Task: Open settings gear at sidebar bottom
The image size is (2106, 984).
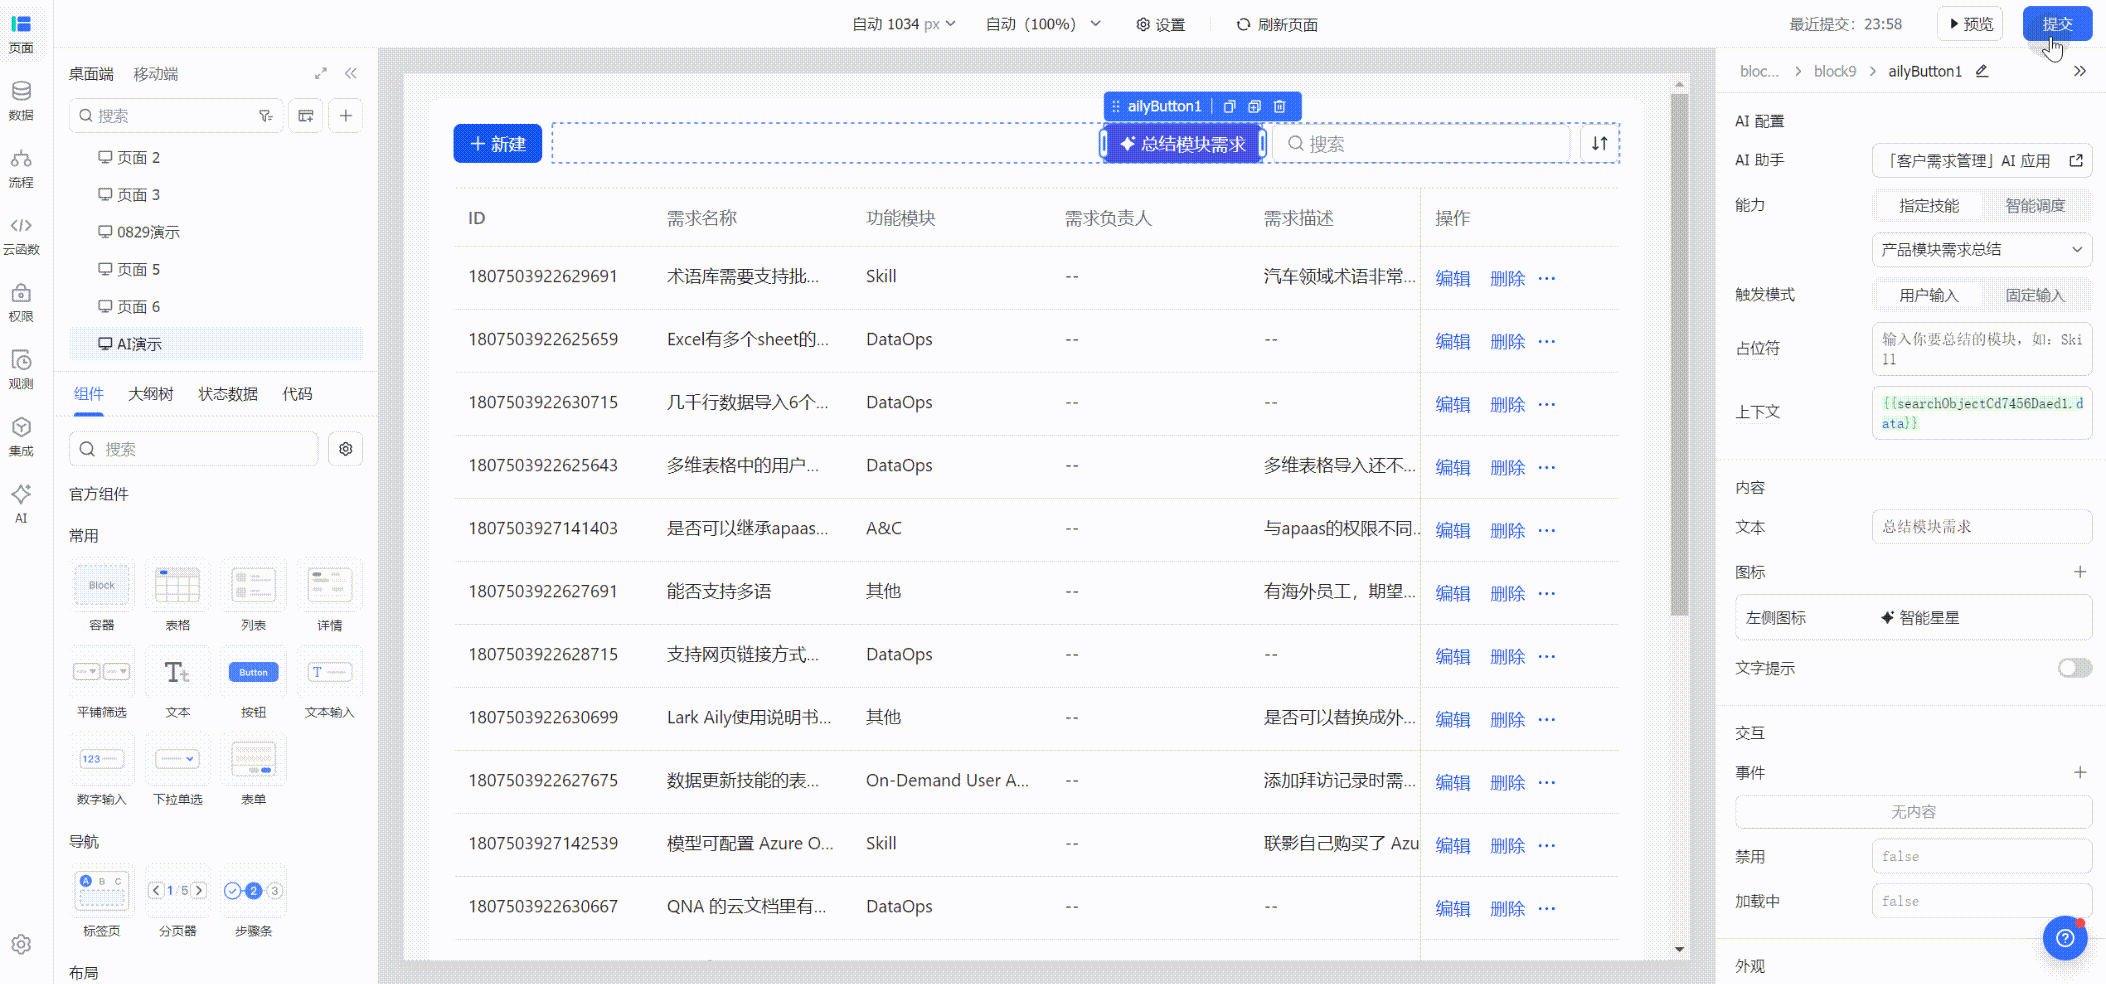Action: click(x=21, y=945)
